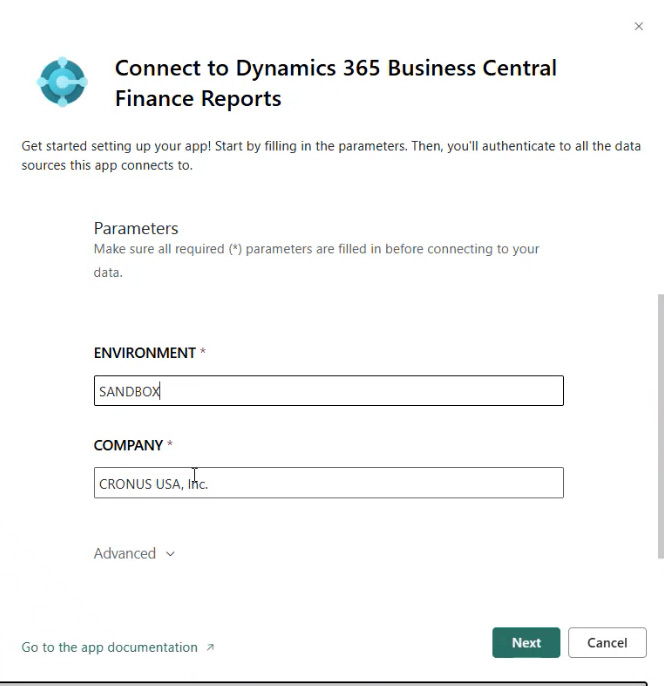The width and height of the screenshot is (664, 686).
Task: Expand the Advanced section
Action: (134, 553)
